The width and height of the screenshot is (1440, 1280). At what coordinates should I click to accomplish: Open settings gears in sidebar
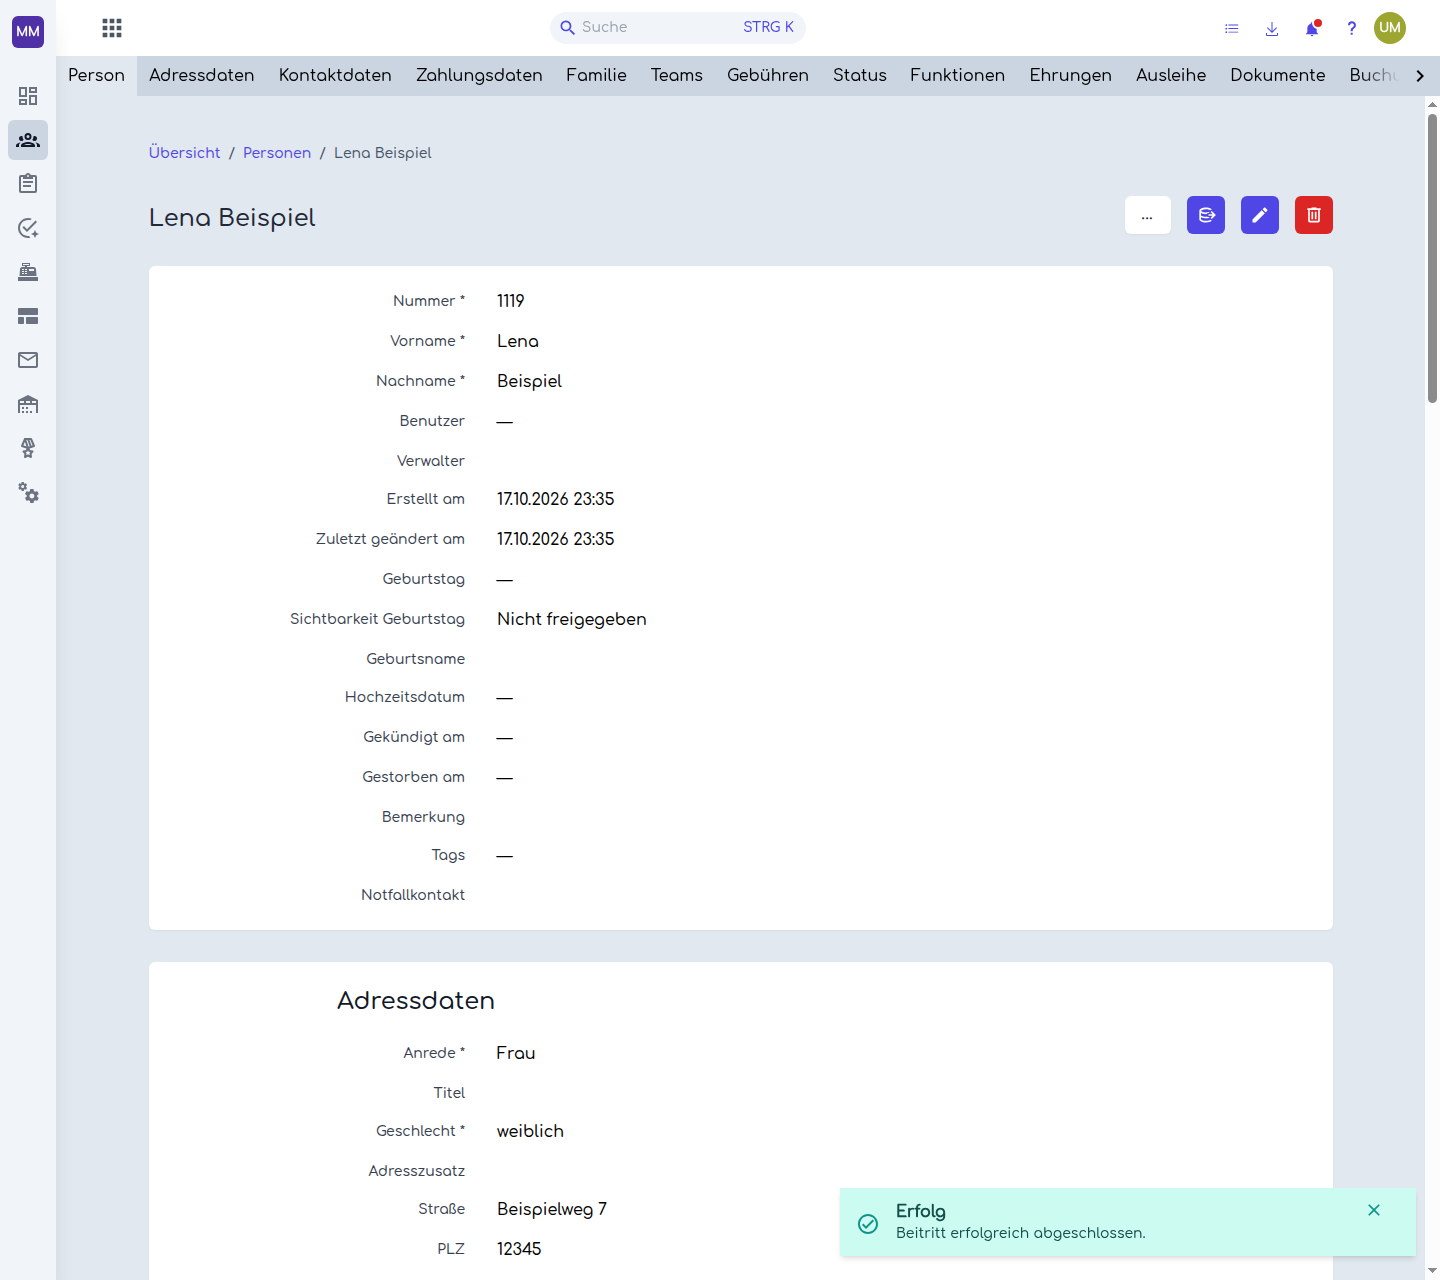28,492
